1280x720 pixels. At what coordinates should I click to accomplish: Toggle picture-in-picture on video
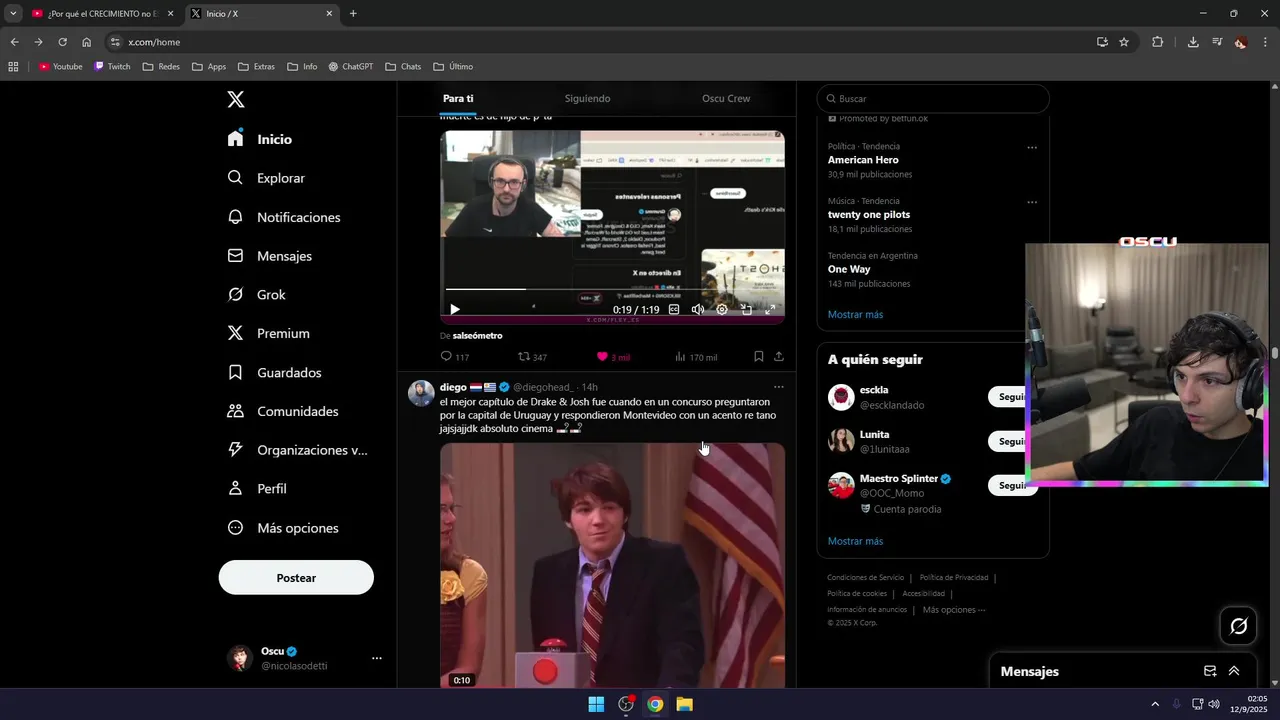746,310
